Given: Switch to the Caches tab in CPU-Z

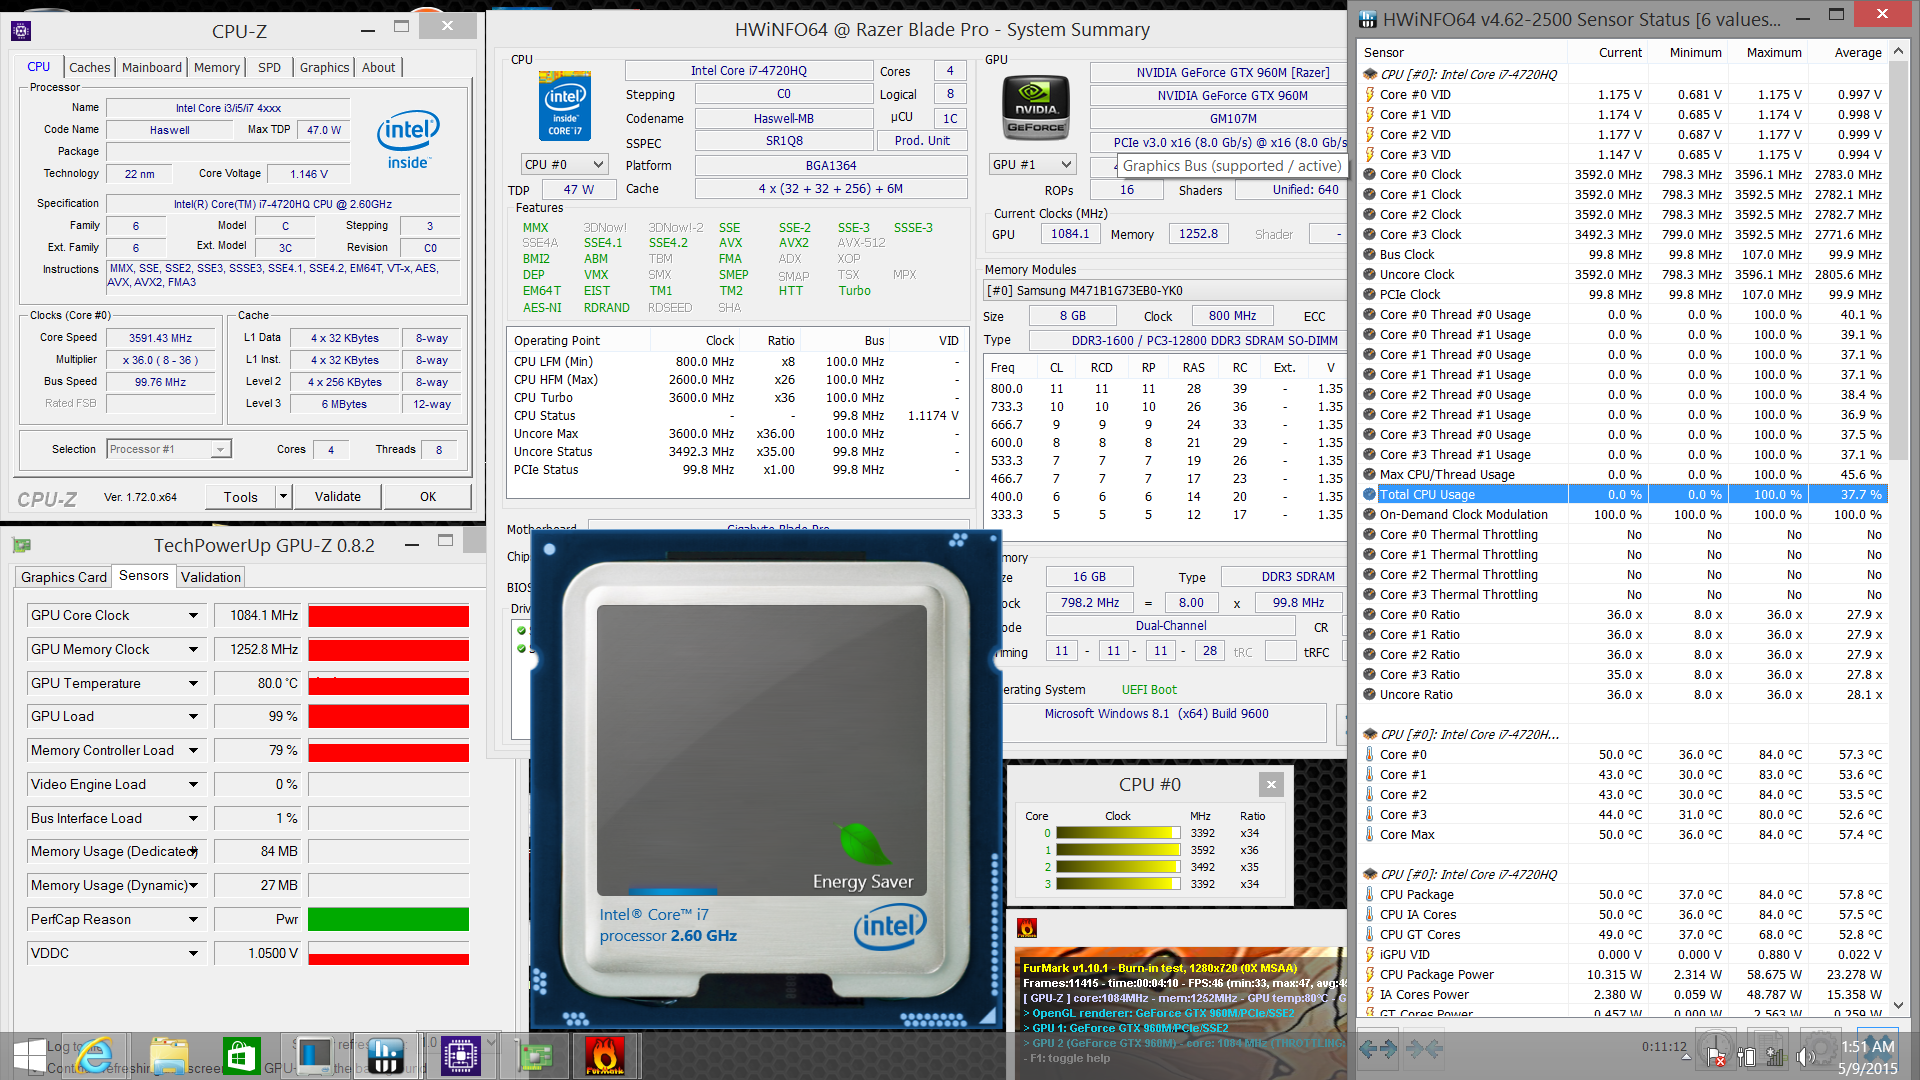Looking at the screenshot, I should [x=90, y=67].
